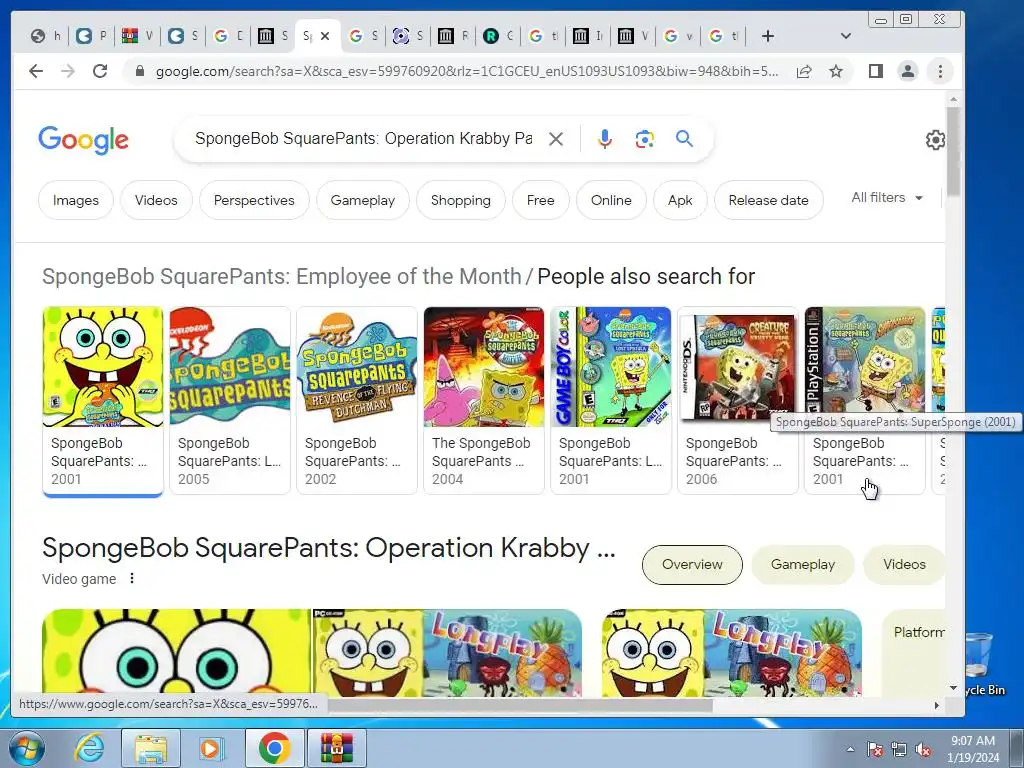1024x768 pixels.
Task: Open Employee of the Month breadcrumb link
Action: 281,276
